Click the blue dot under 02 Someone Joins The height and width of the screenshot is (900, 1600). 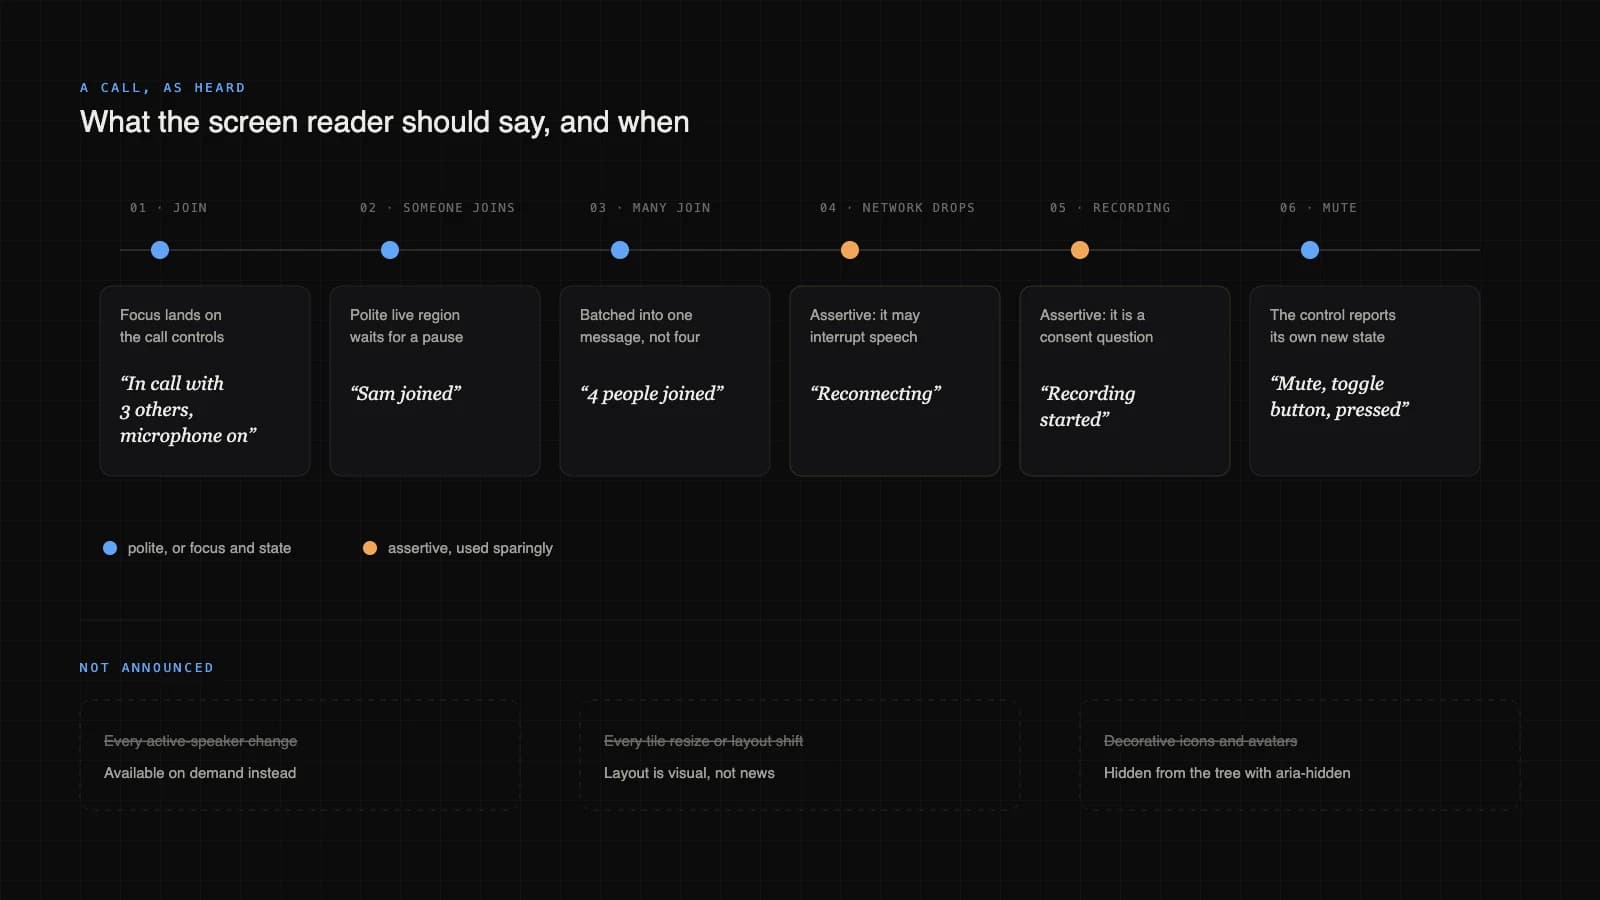(390, 250)
